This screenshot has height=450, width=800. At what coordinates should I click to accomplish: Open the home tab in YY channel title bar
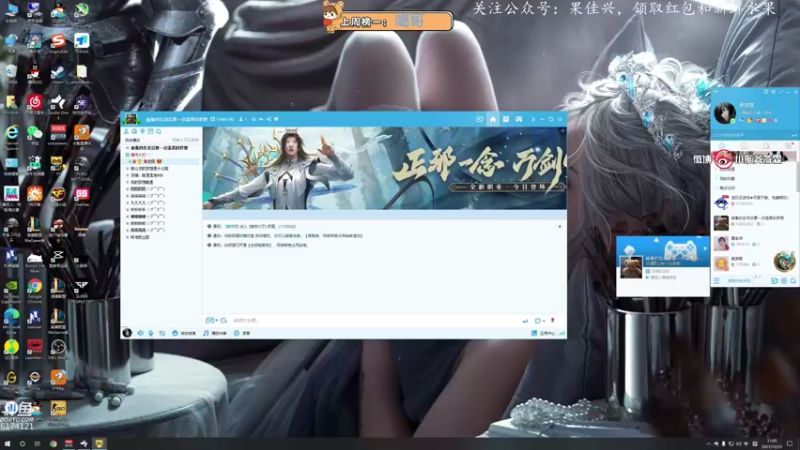[492, 119]
